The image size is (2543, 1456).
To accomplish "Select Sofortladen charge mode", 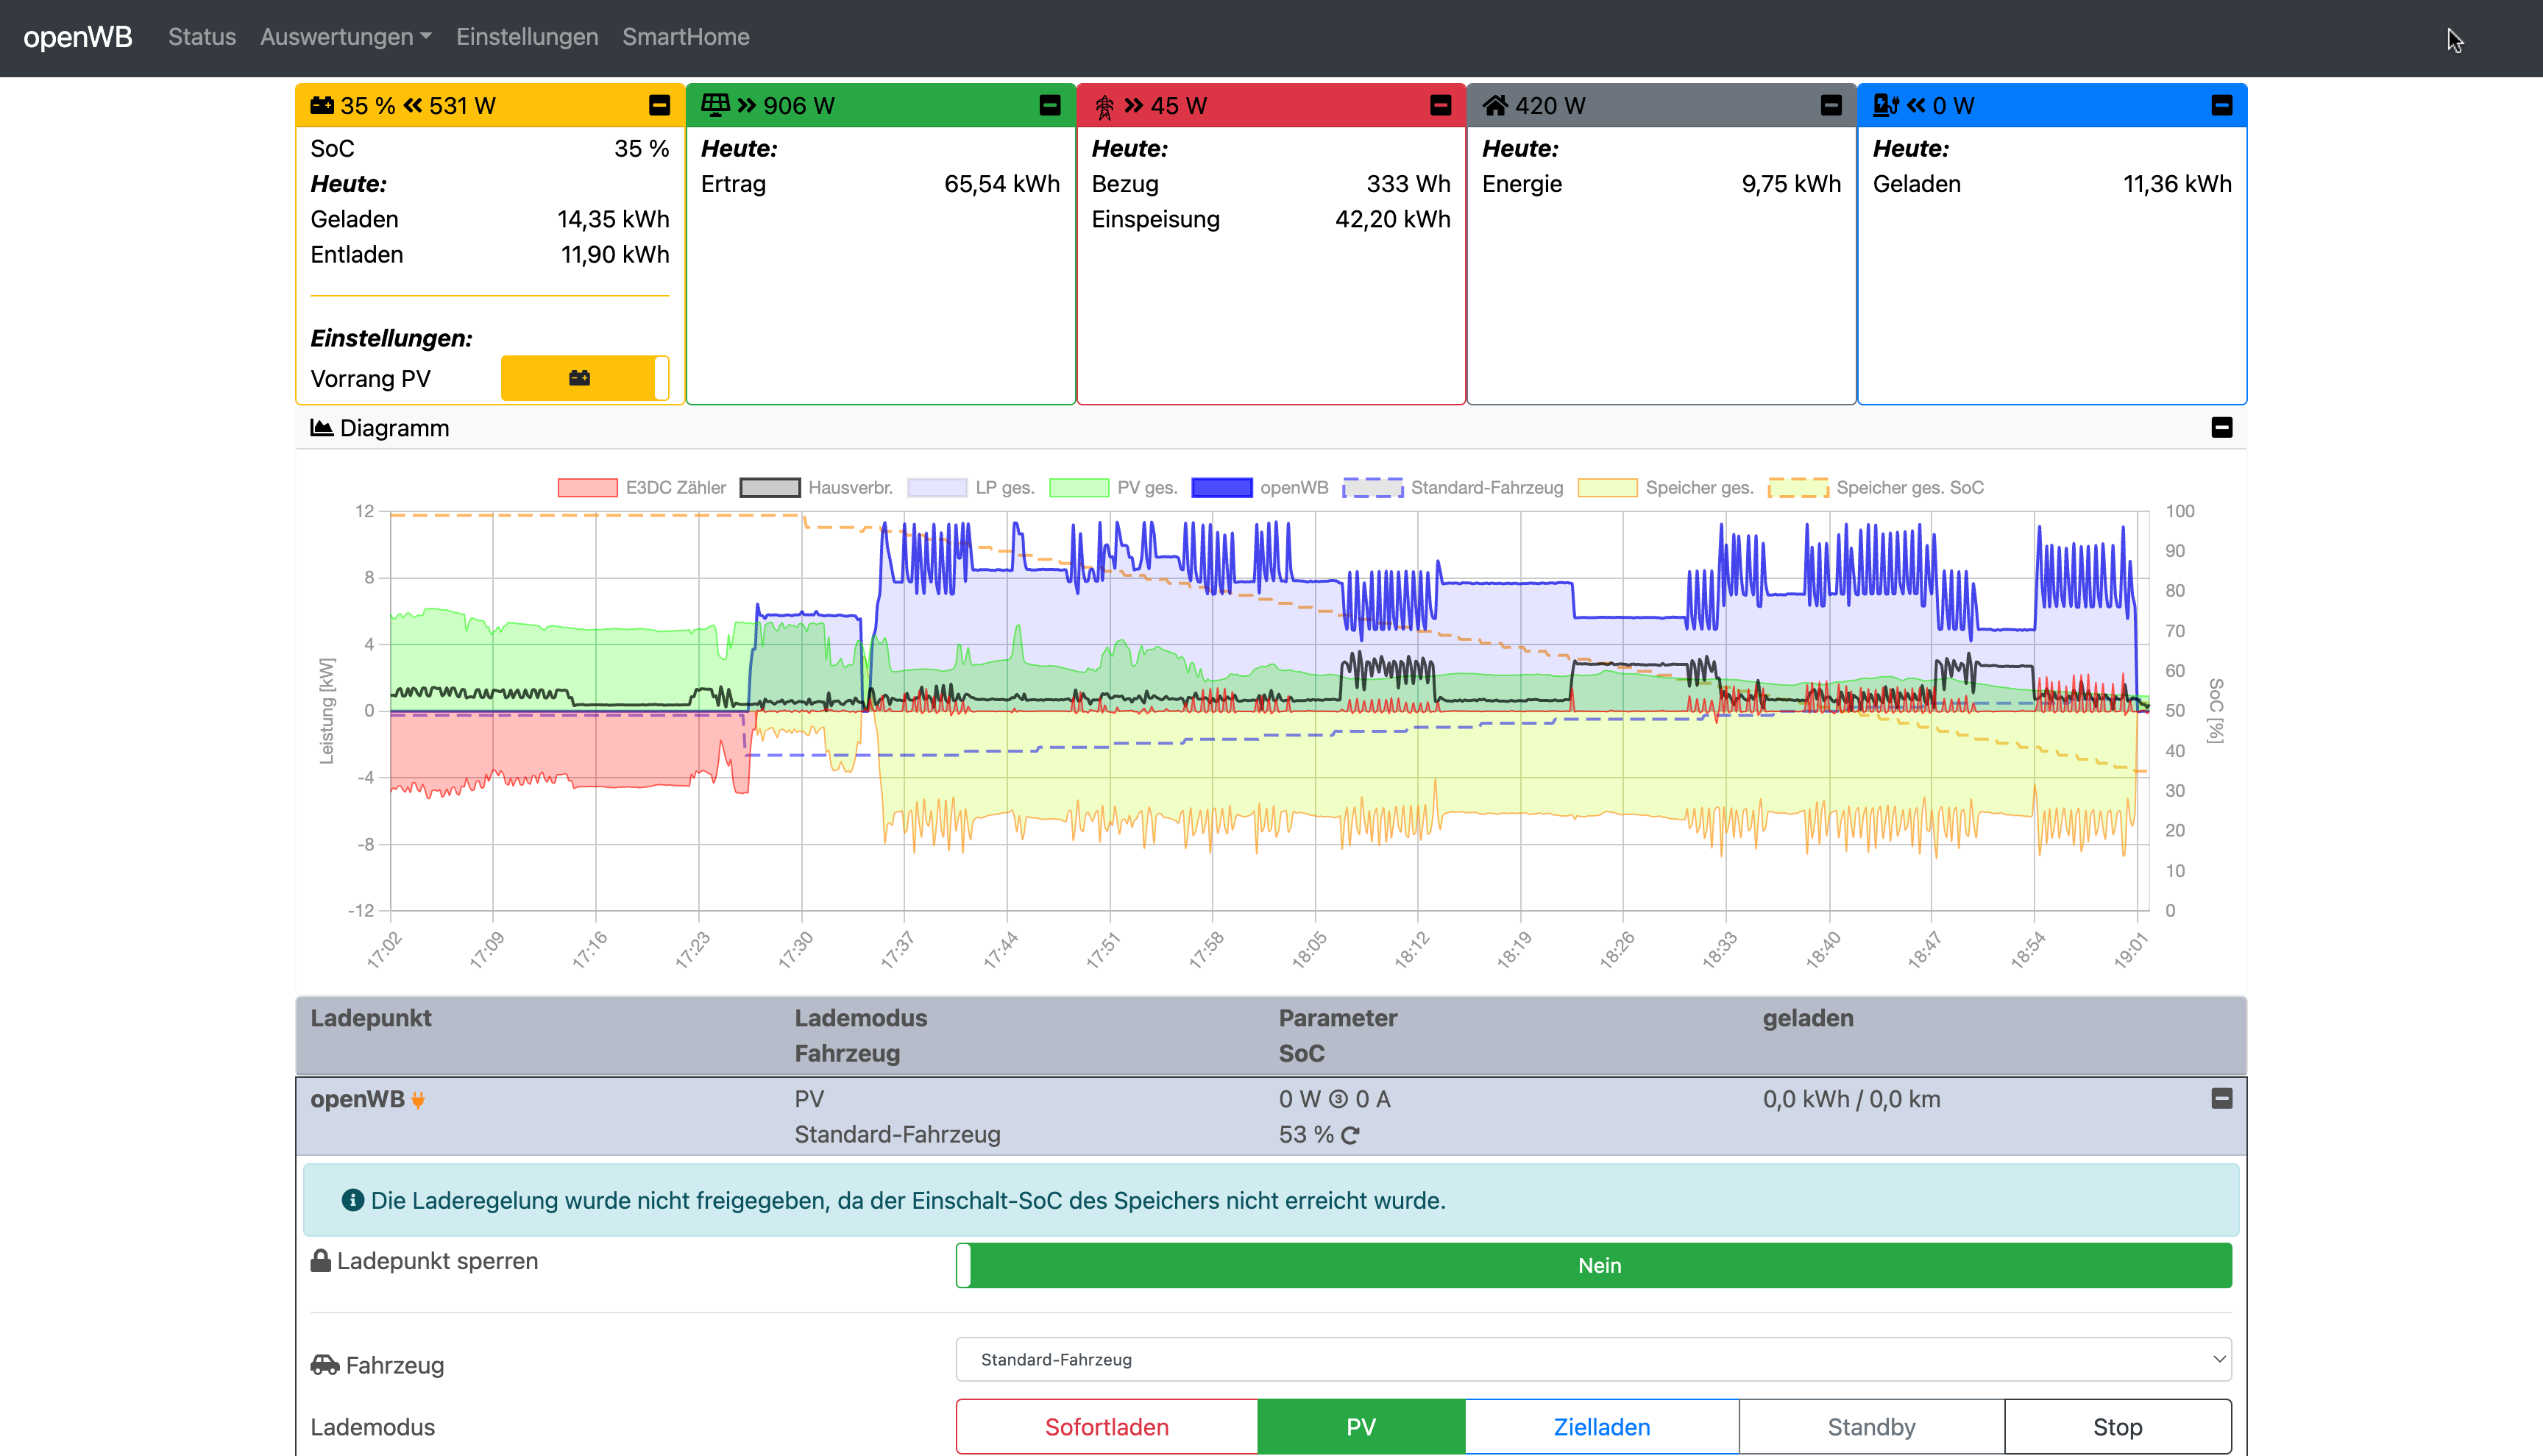I will 1106,1427.
